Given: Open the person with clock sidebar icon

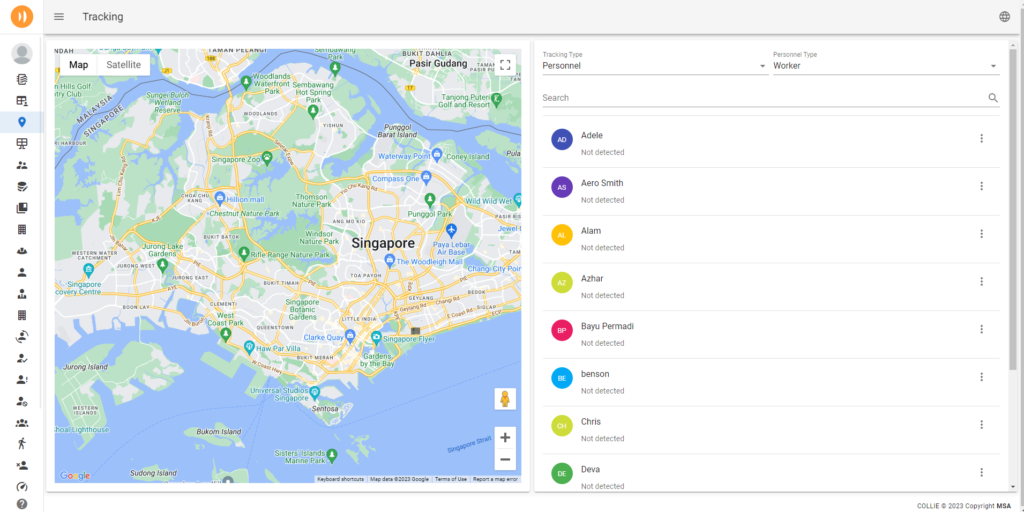Looking at the screenshot, I should [x=22, y=401].
